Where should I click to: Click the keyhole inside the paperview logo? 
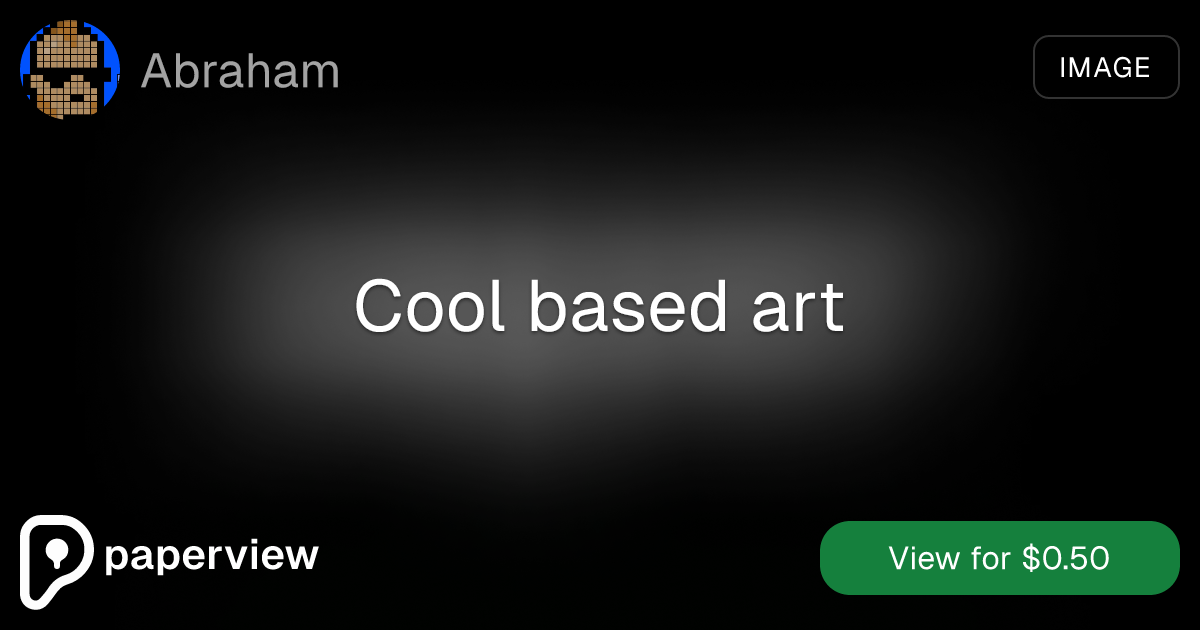pyautogui.click(x=55, y=553)
